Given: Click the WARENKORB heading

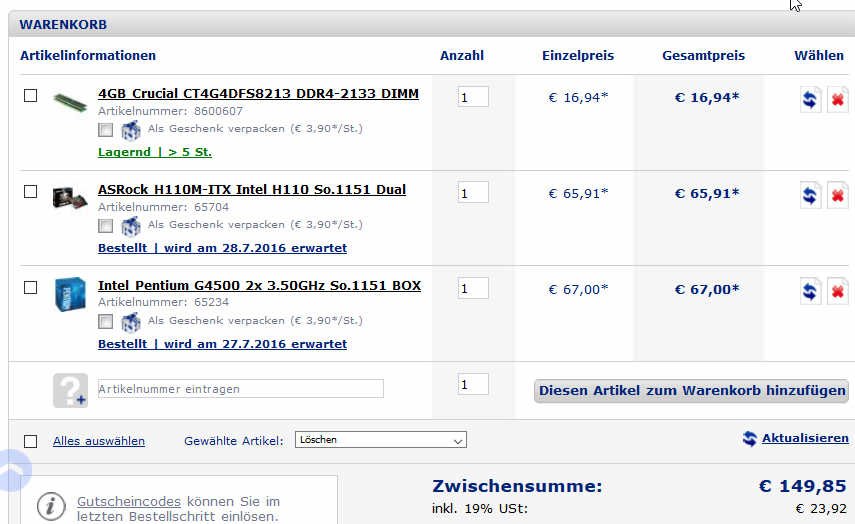Looking at the screenshot, I should pos(63,25).
